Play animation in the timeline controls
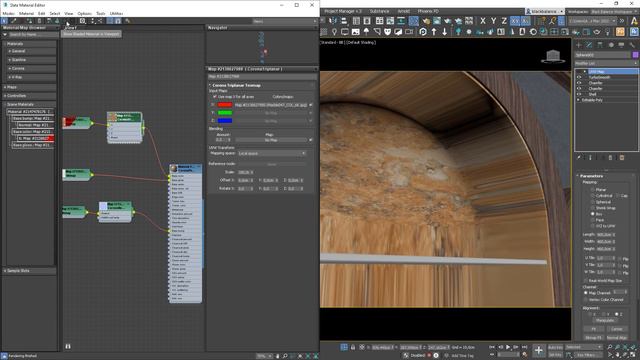This screenshot has height=360, width=640. point(508,347)
